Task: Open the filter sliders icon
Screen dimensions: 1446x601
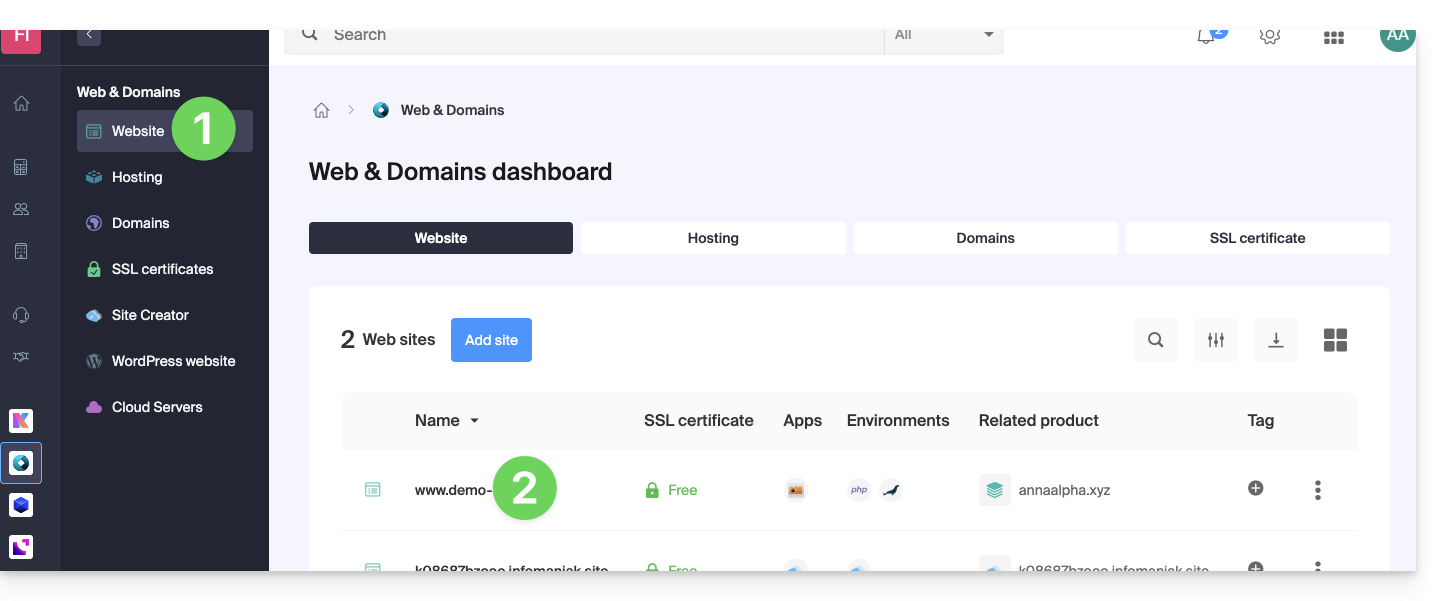Action: pos(1216,340)
